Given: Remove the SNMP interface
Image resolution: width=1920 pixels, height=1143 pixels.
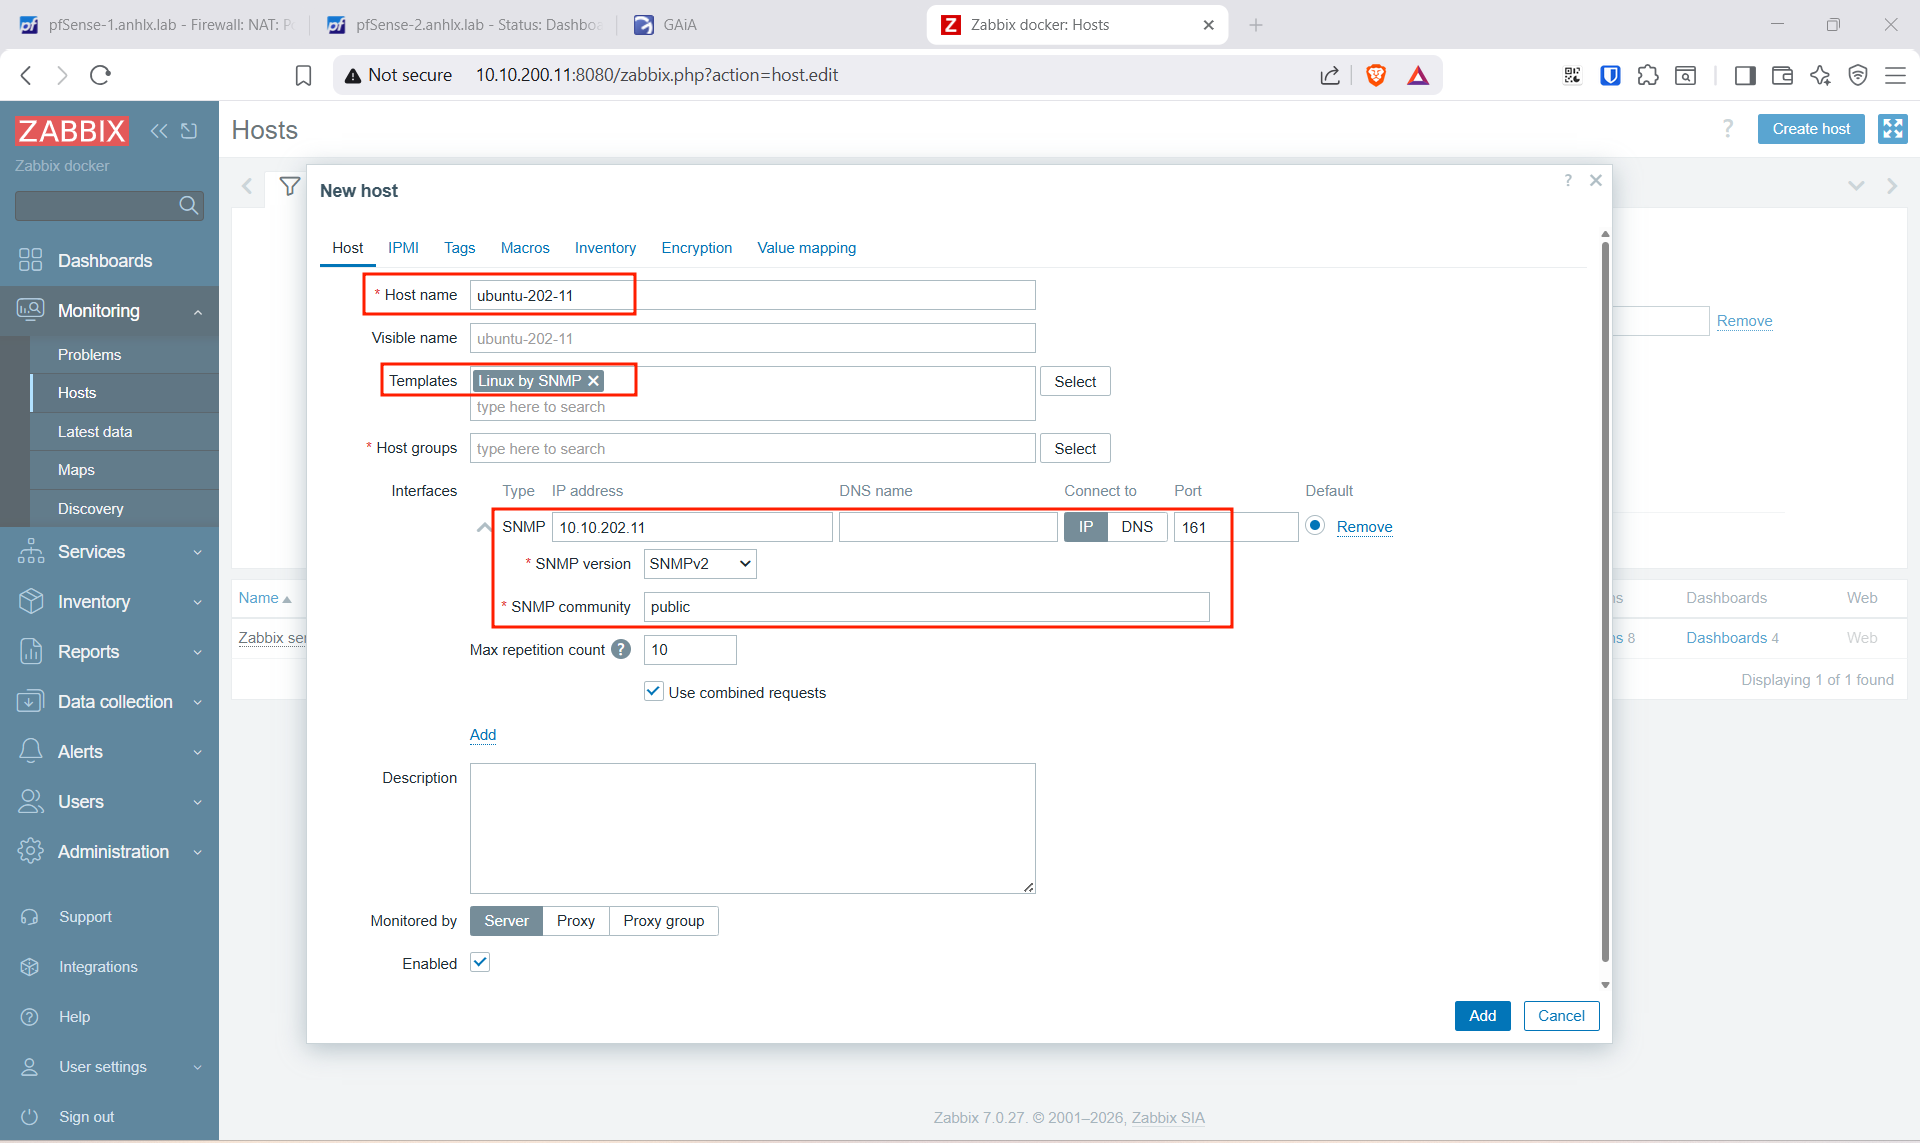Looking at the screenshot, I should click(x=1364, y=527).
